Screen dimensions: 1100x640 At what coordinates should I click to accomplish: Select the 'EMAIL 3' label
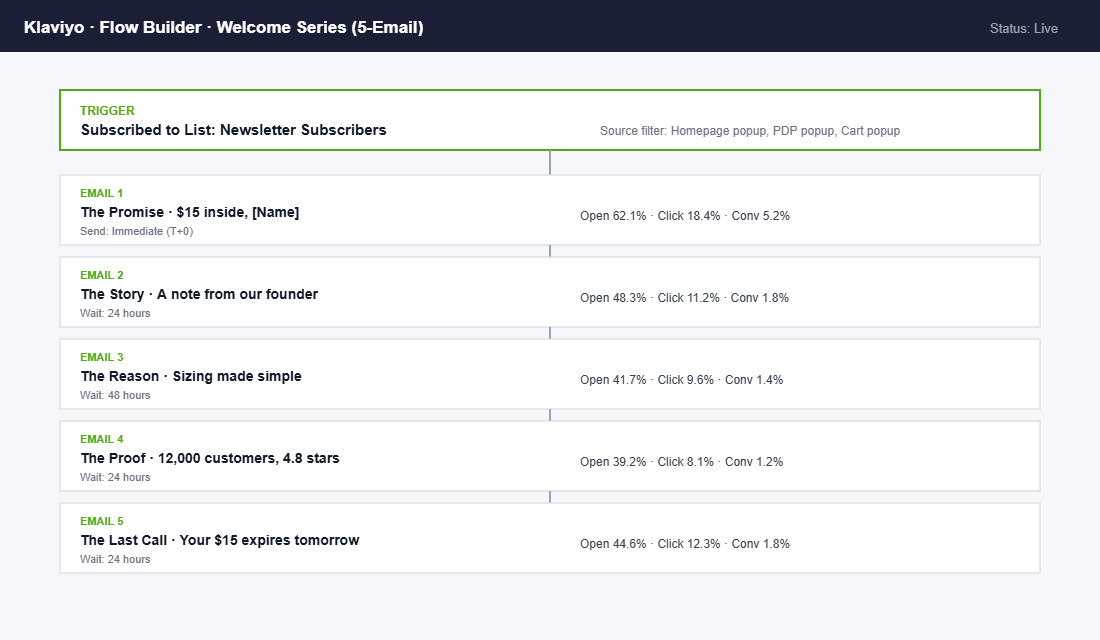(102, 357)
